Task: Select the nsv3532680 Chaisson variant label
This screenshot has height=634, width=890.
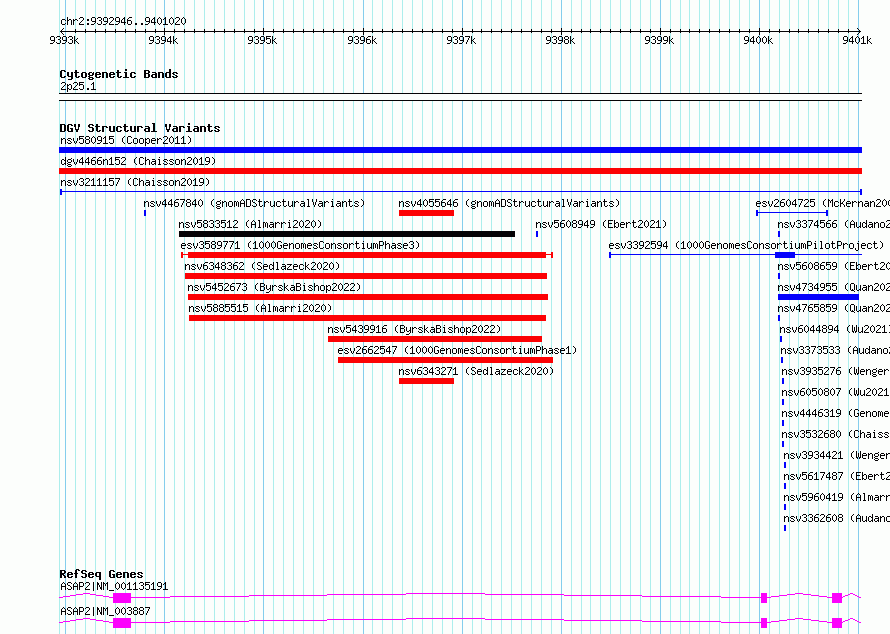Action: point(836,434)
